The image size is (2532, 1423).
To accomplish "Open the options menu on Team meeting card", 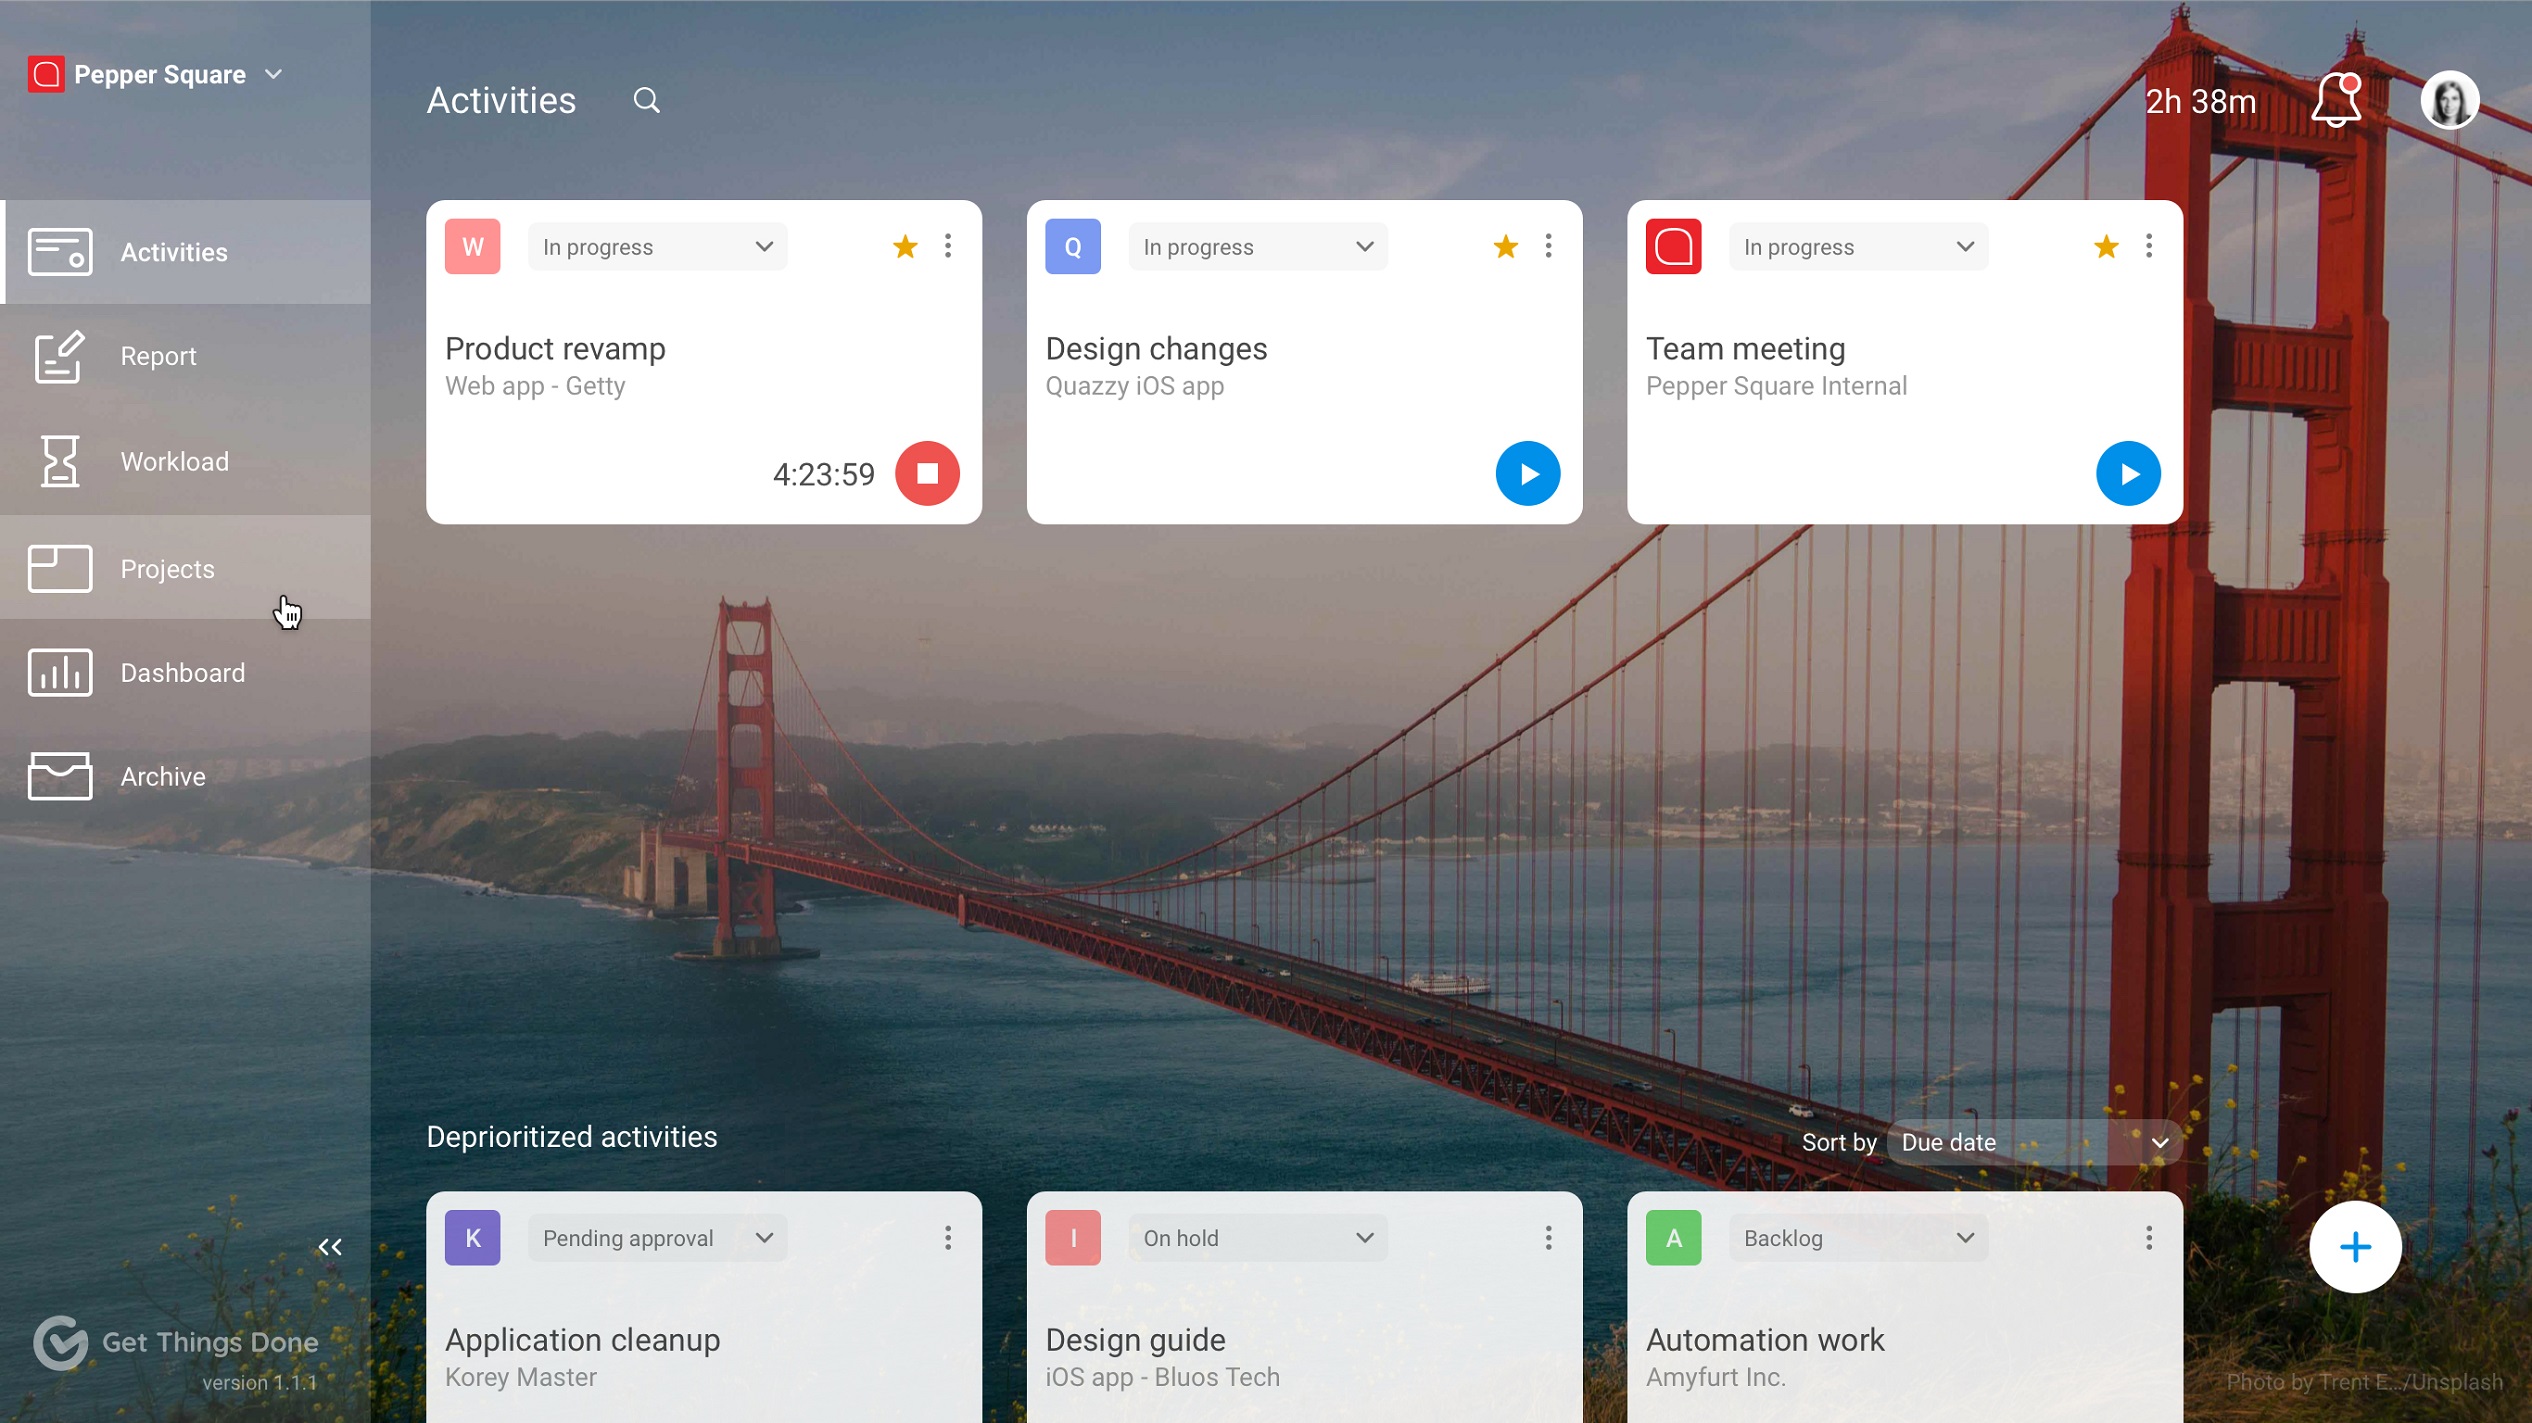I will coord(2148,246).
